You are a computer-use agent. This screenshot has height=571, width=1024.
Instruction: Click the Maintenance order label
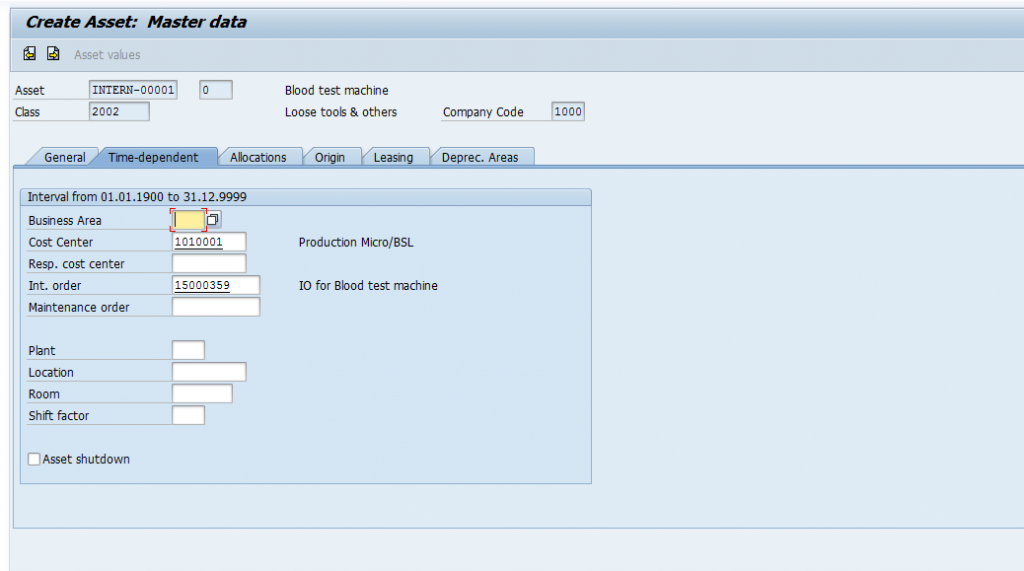[x=79, y=307]
